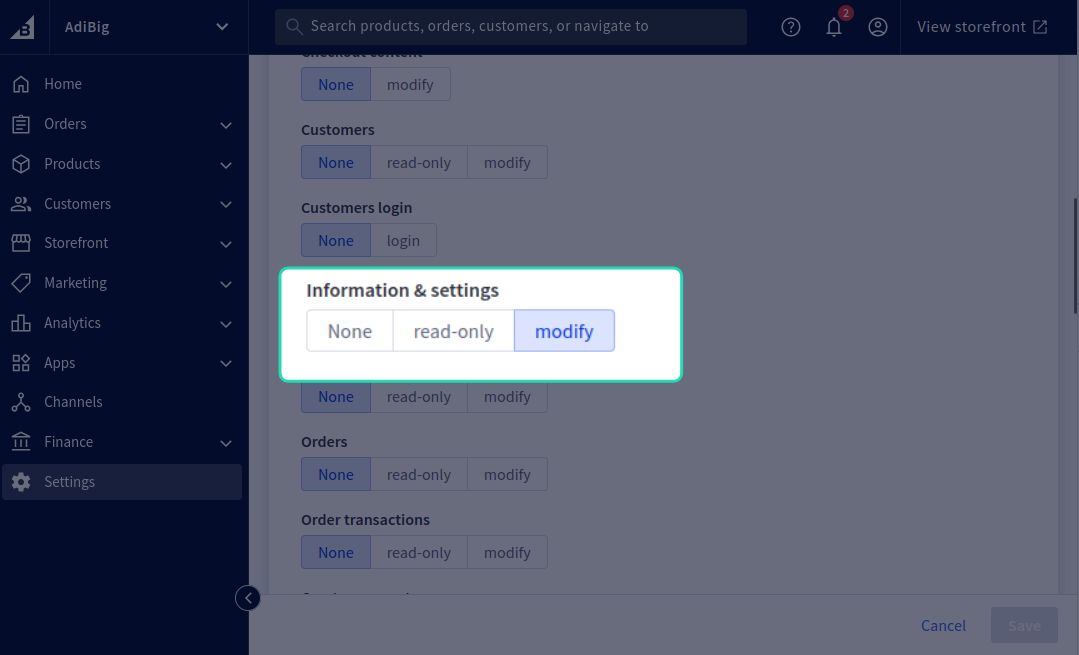This screenshot has width=1079, height=655.
Task: Click the external link icon beside View storefront
Action: (1040, 27)
